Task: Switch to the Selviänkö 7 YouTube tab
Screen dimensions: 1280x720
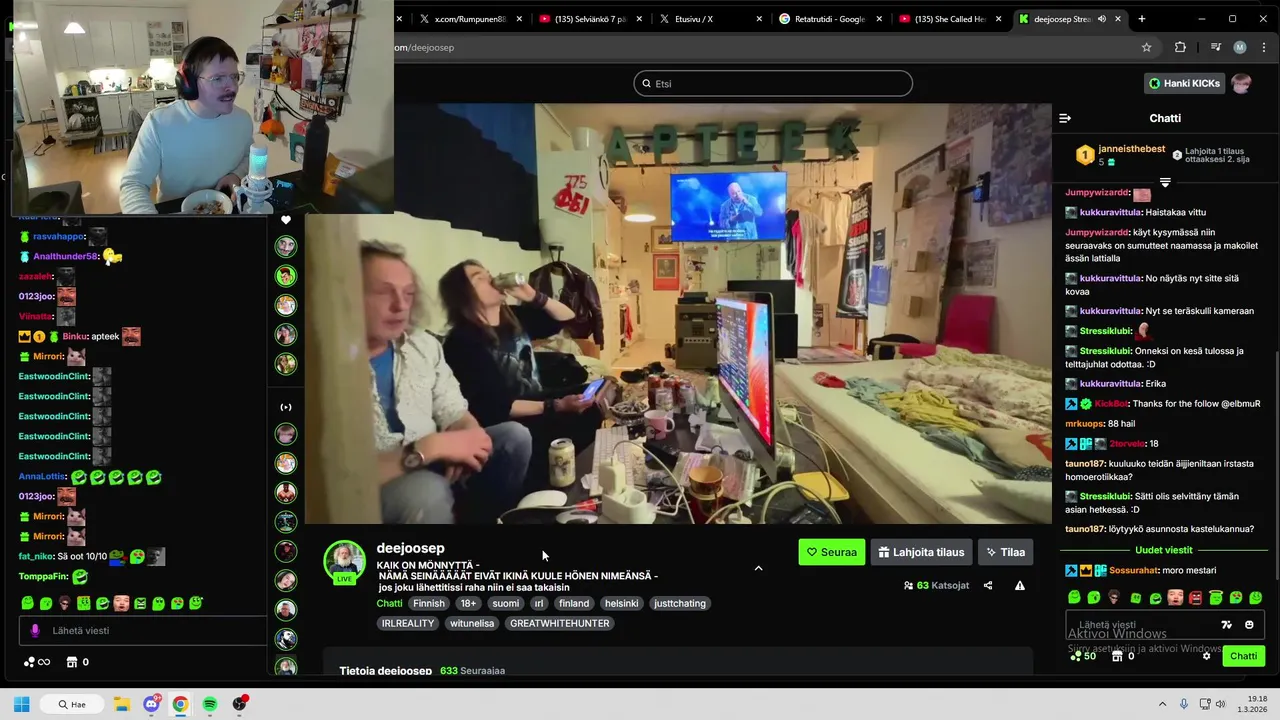Action: point(590,19)
